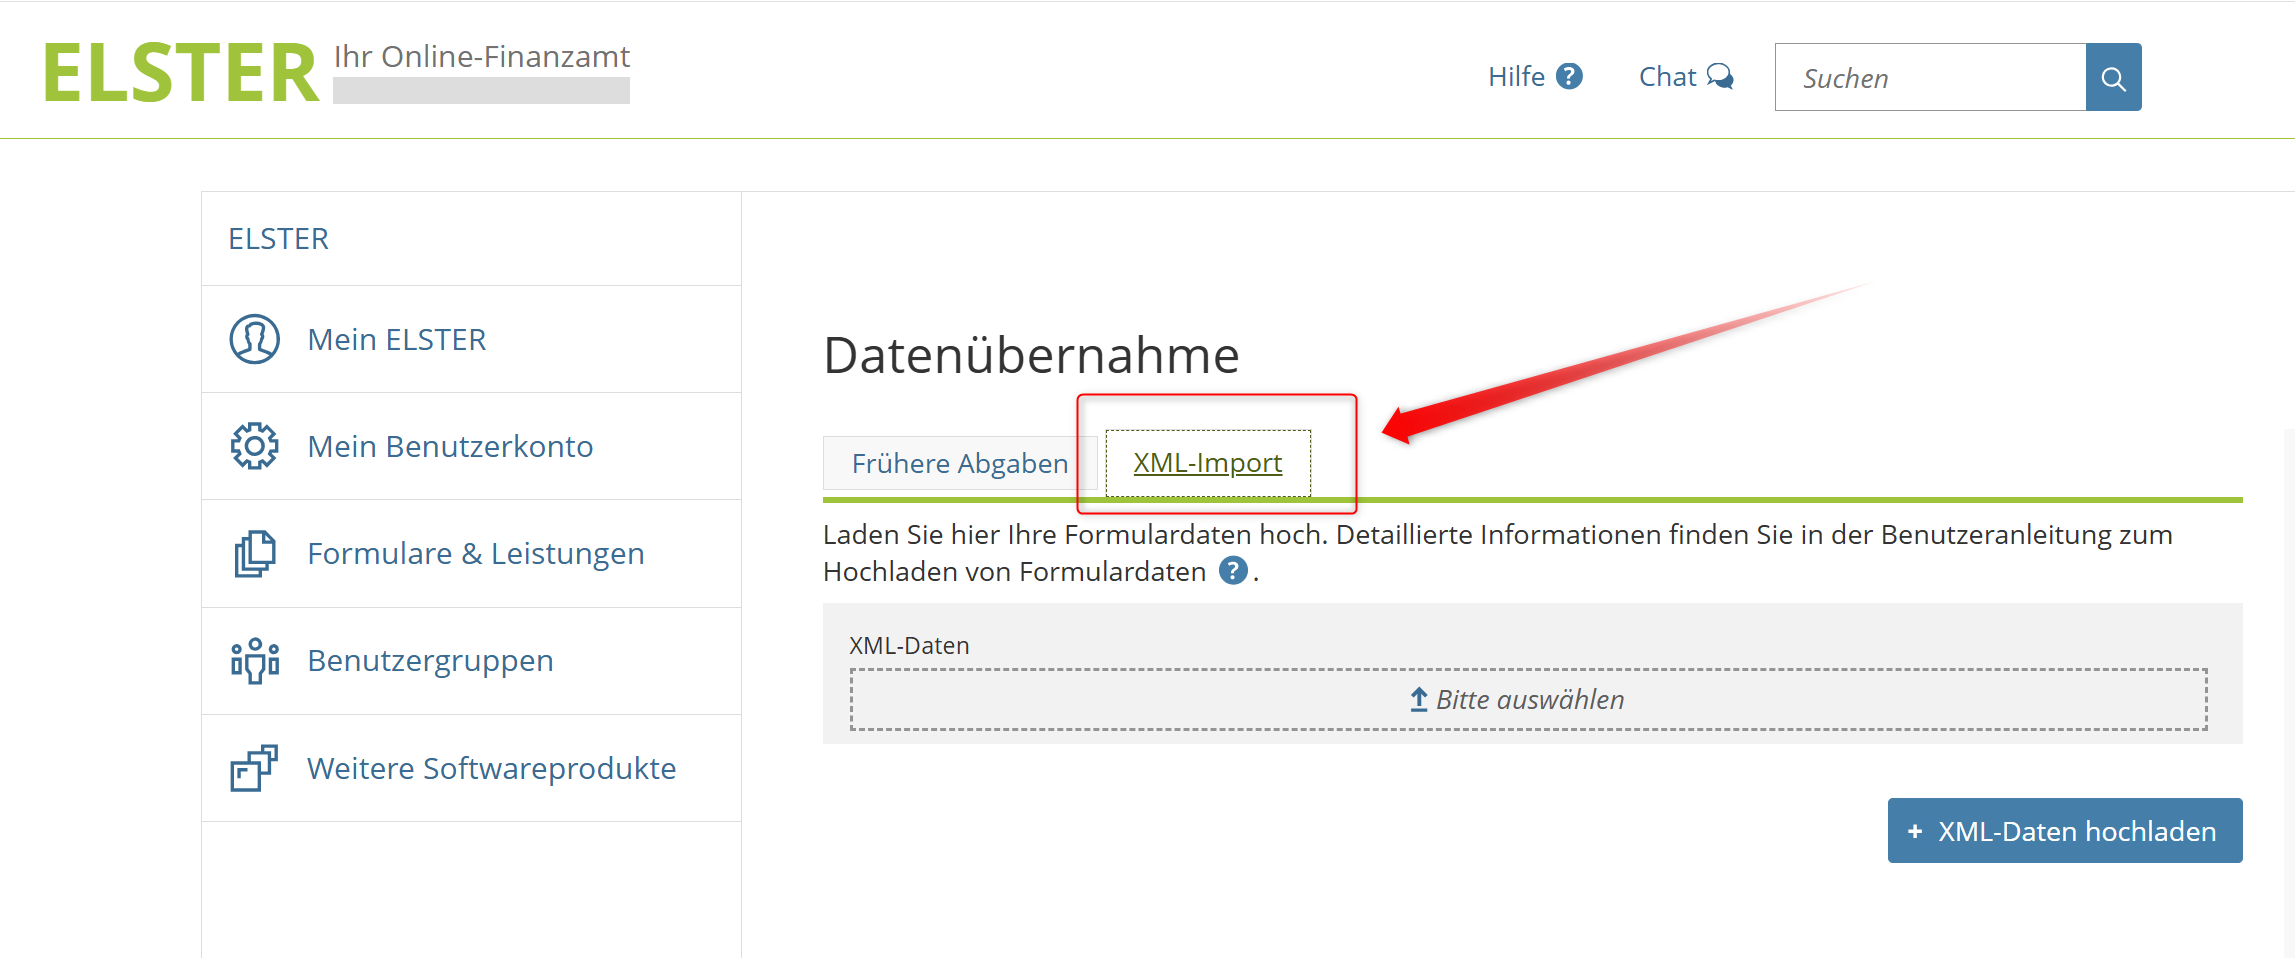Open Mein Benutzerkonto in the sidebar
Viewport: 2295px width, 958px height.
point(471,446)
